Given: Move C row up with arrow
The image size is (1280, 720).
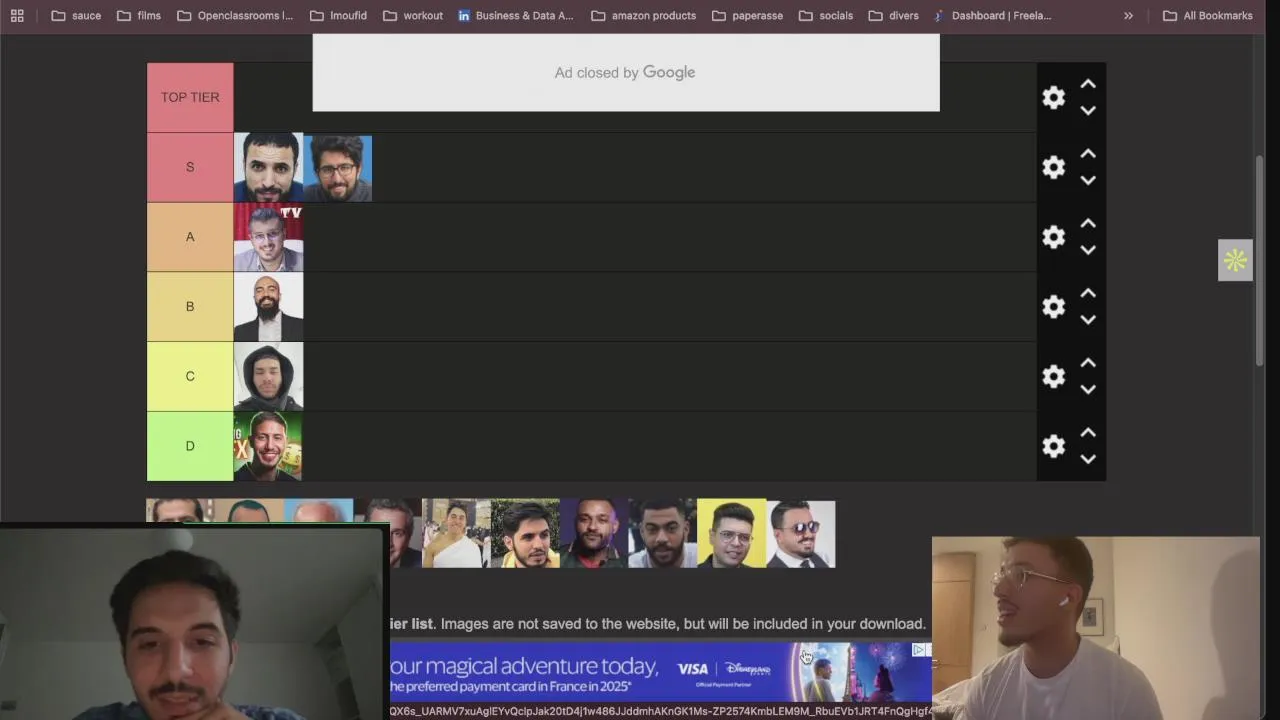Looking at the screenshot, I should [1088, 363].
